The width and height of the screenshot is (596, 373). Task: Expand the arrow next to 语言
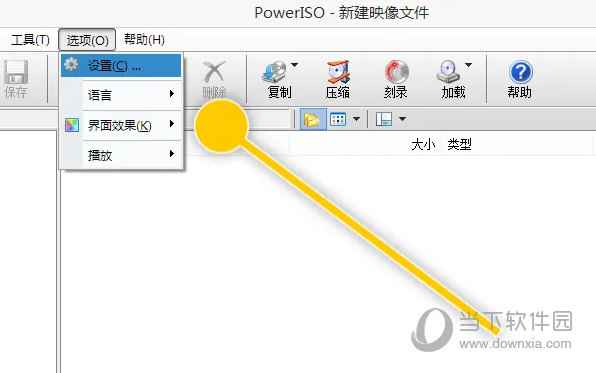pos(172,94)
